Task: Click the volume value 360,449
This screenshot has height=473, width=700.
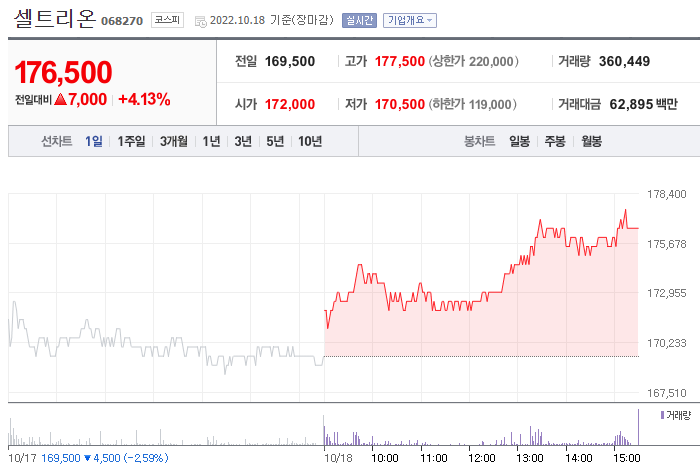Action: 624,61
